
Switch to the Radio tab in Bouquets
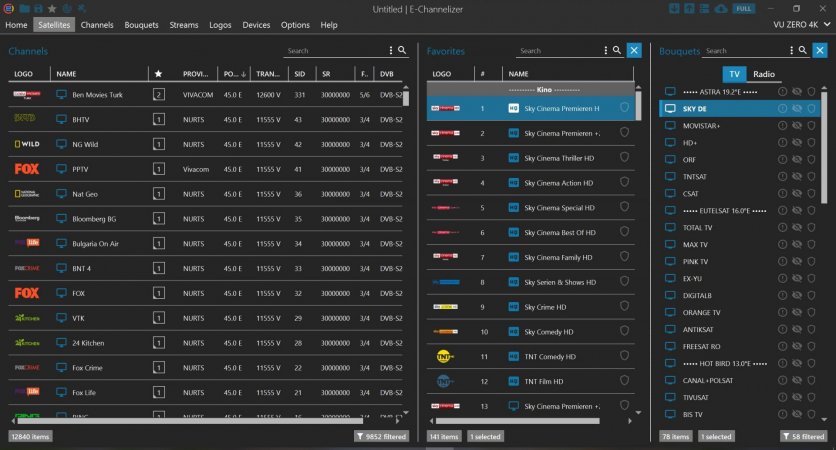coord(763,74)
